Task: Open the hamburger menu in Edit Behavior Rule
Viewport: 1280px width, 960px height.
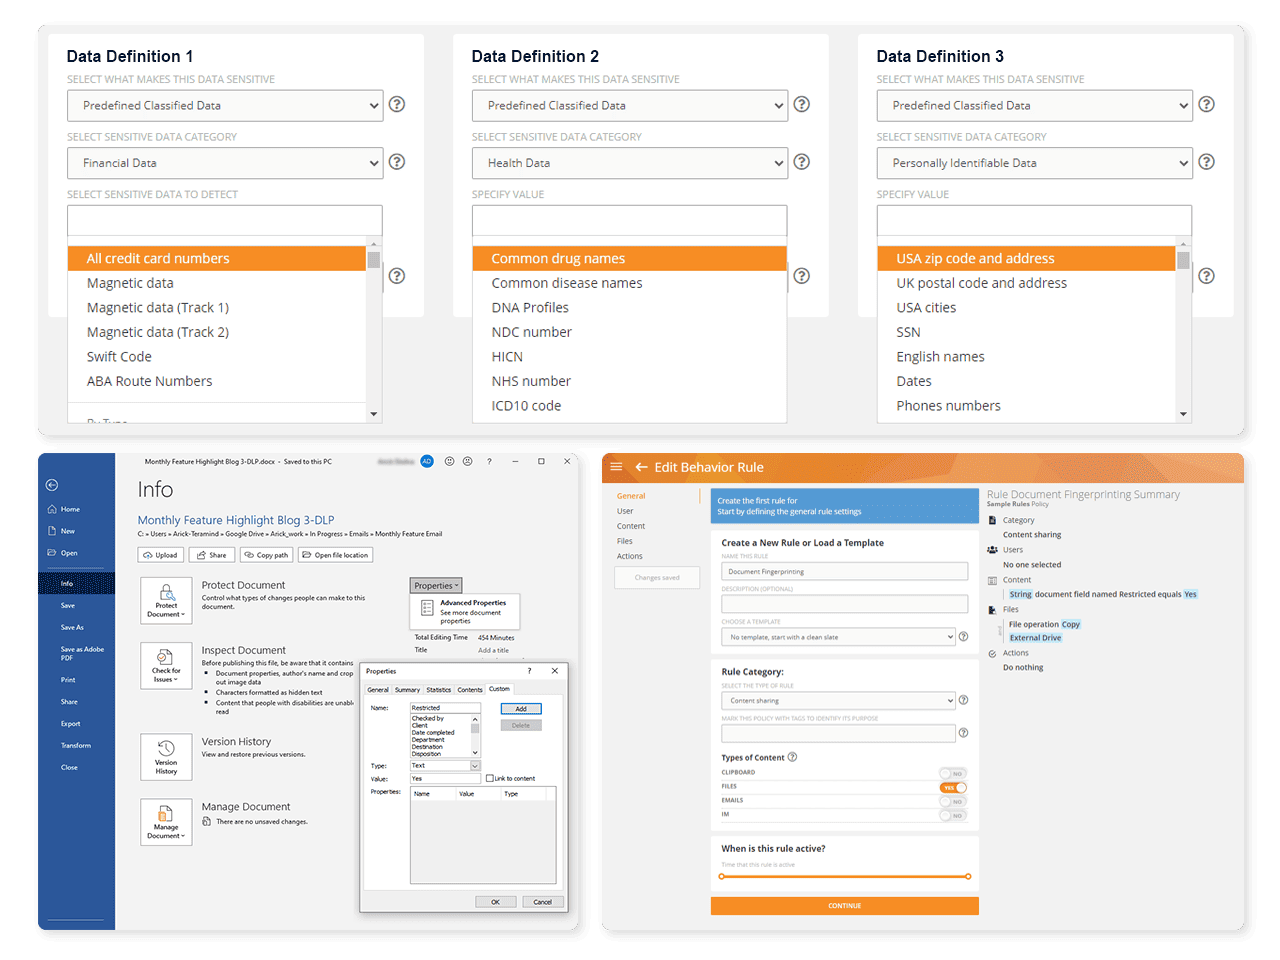Action: pyautogui.click(x=616, y=467)
